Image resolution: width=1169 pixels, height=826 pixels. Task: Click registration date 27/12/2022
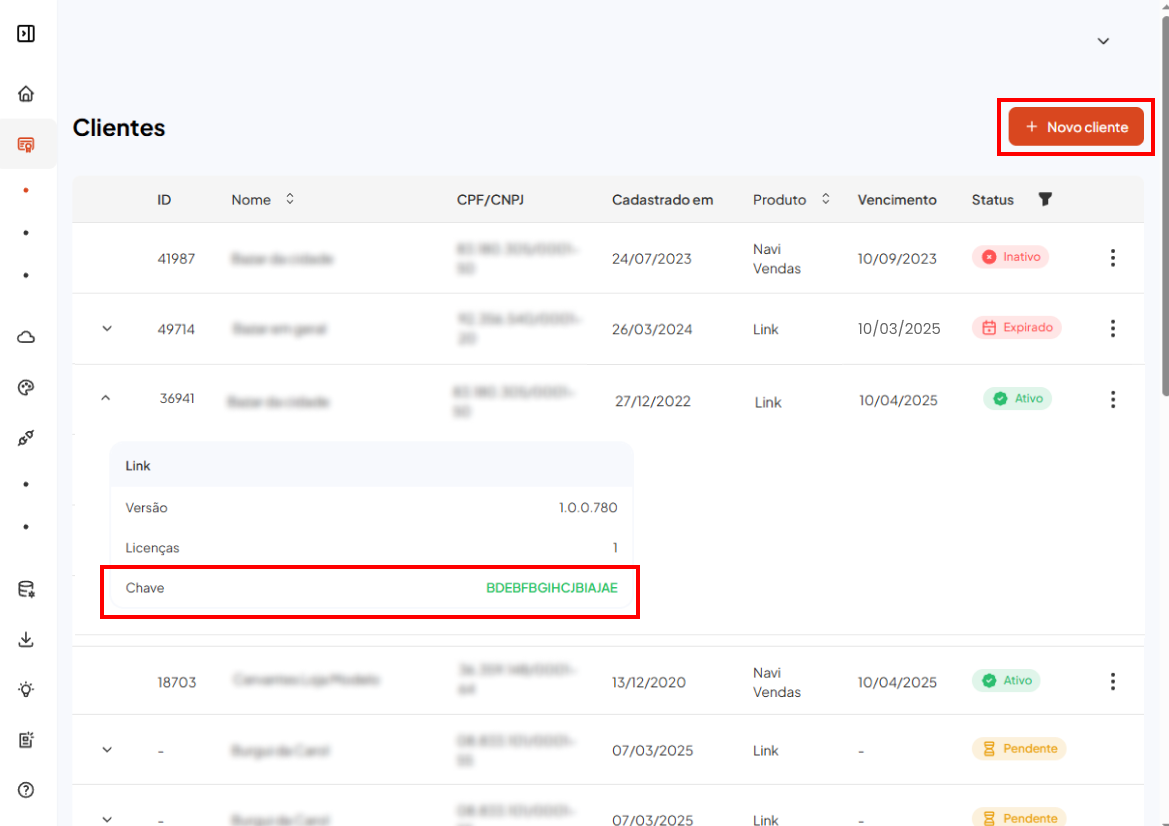(653, 401)
